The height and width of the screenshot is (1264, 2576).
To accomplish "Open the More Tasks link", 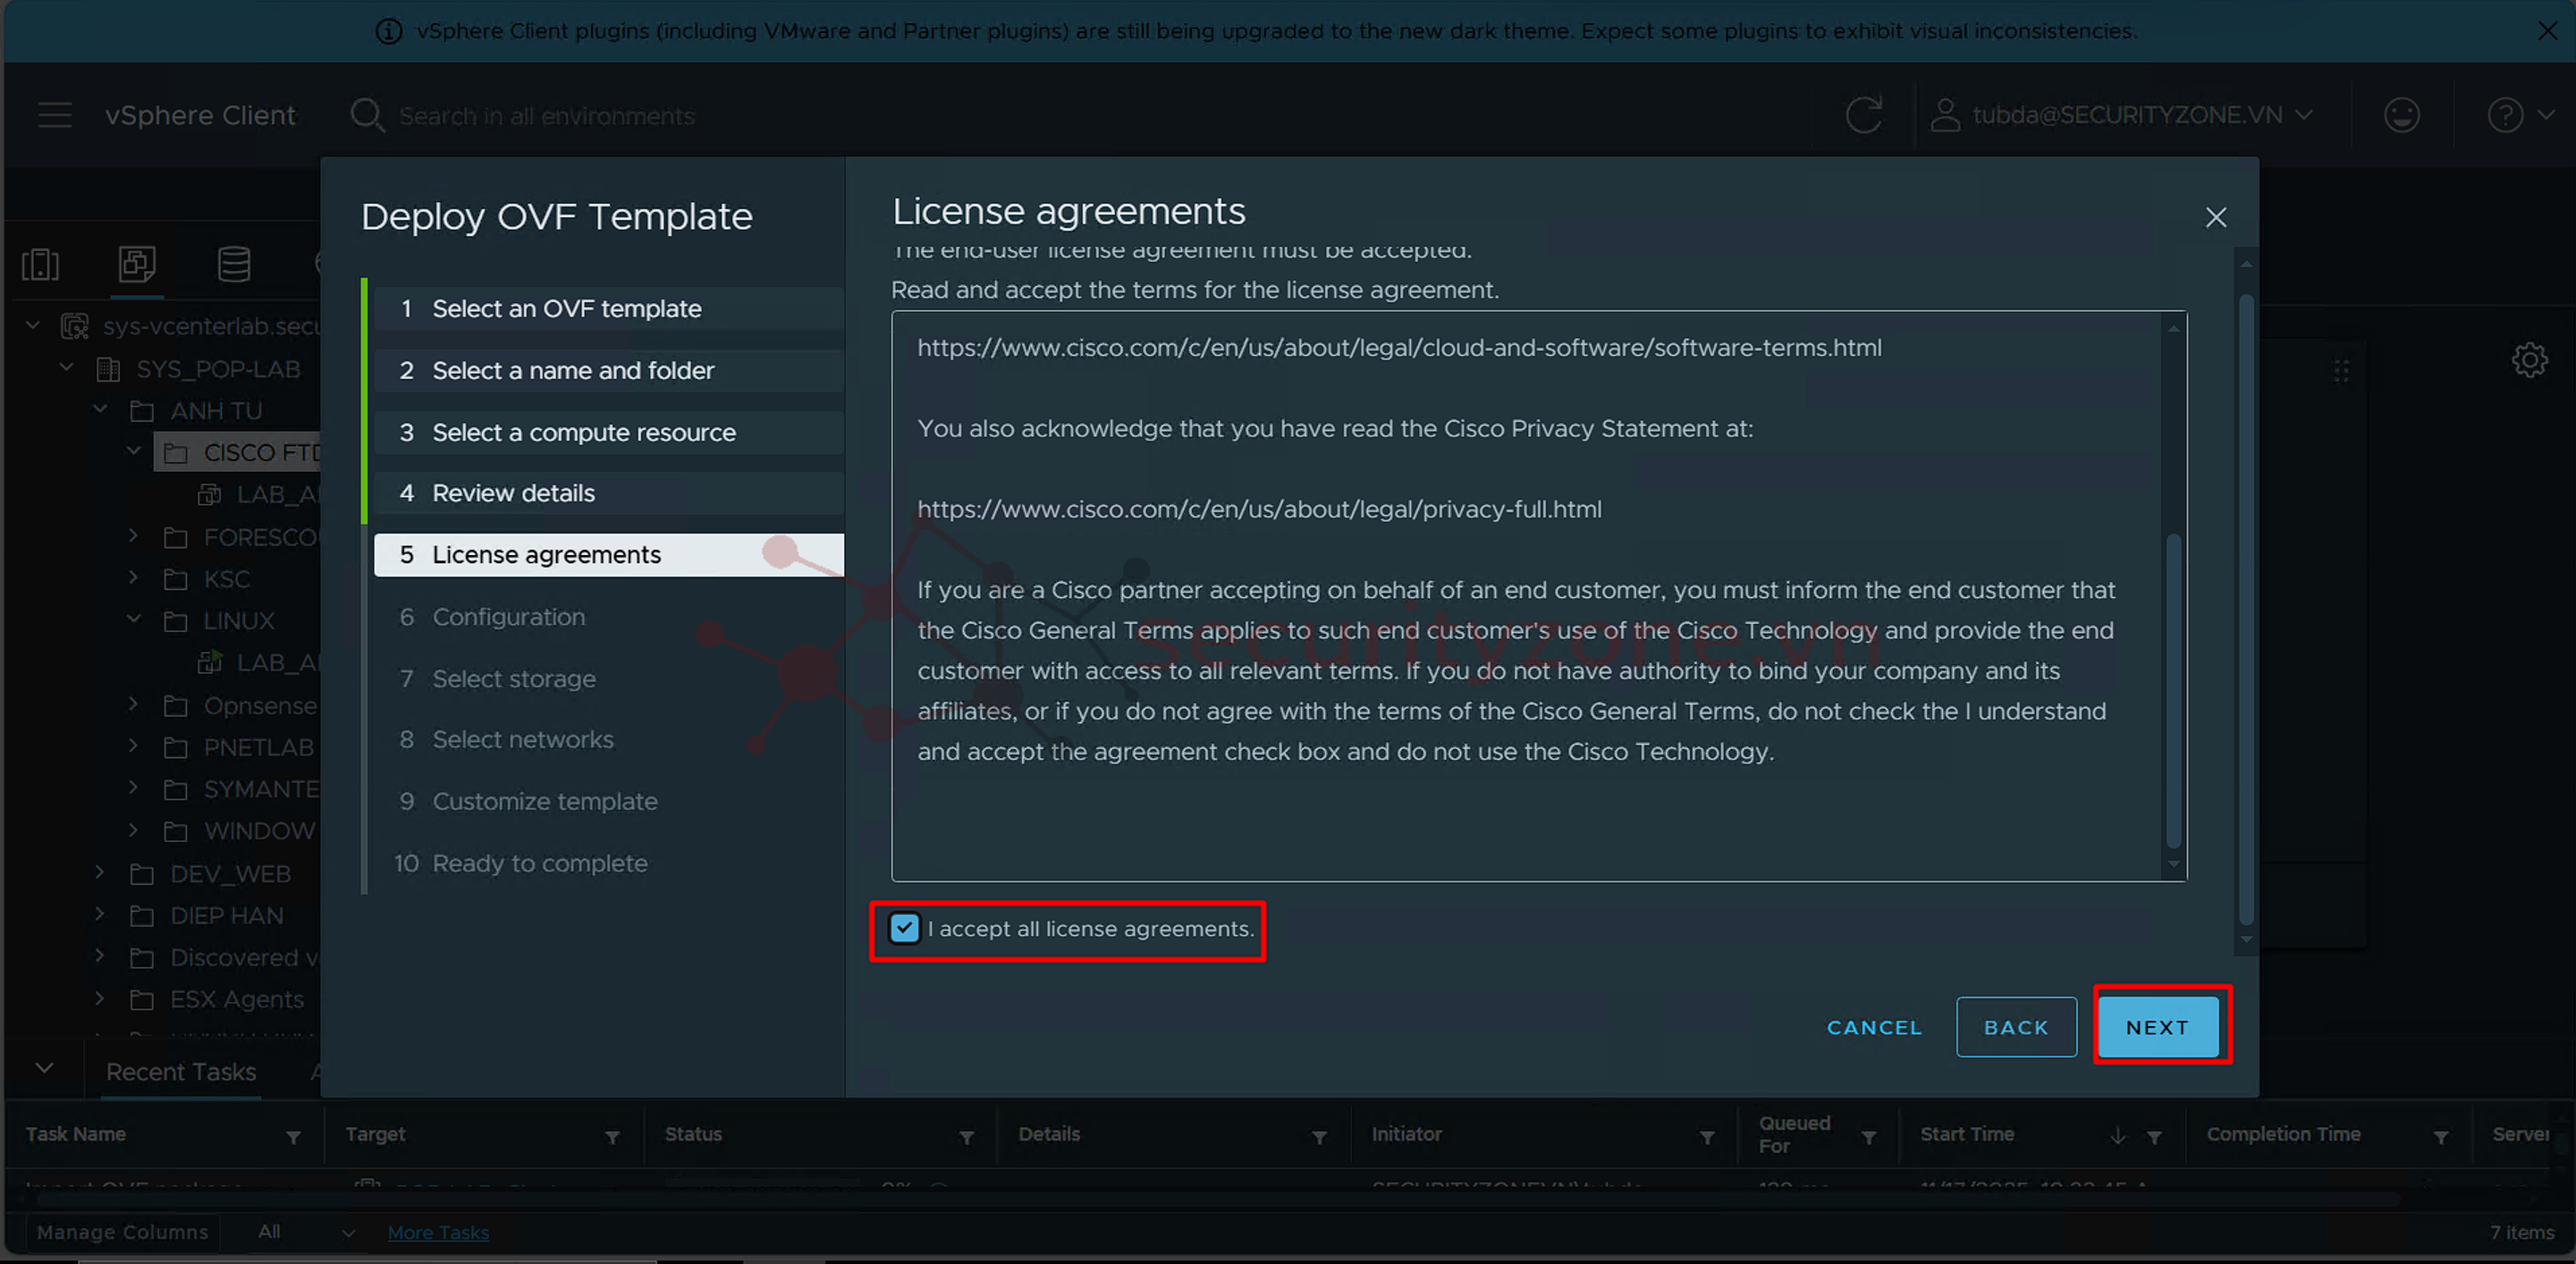I will tap(438, 1232).
